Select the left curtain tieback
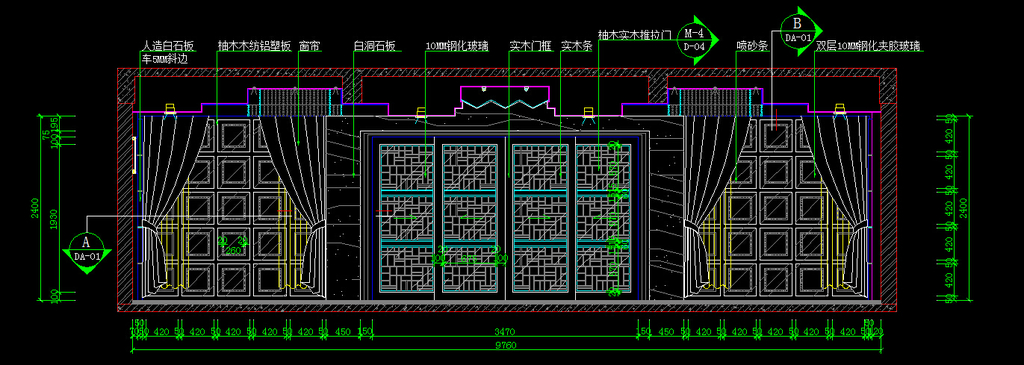Image resolution: width=1024 pixels, height=365 pixels. (152, 230)
